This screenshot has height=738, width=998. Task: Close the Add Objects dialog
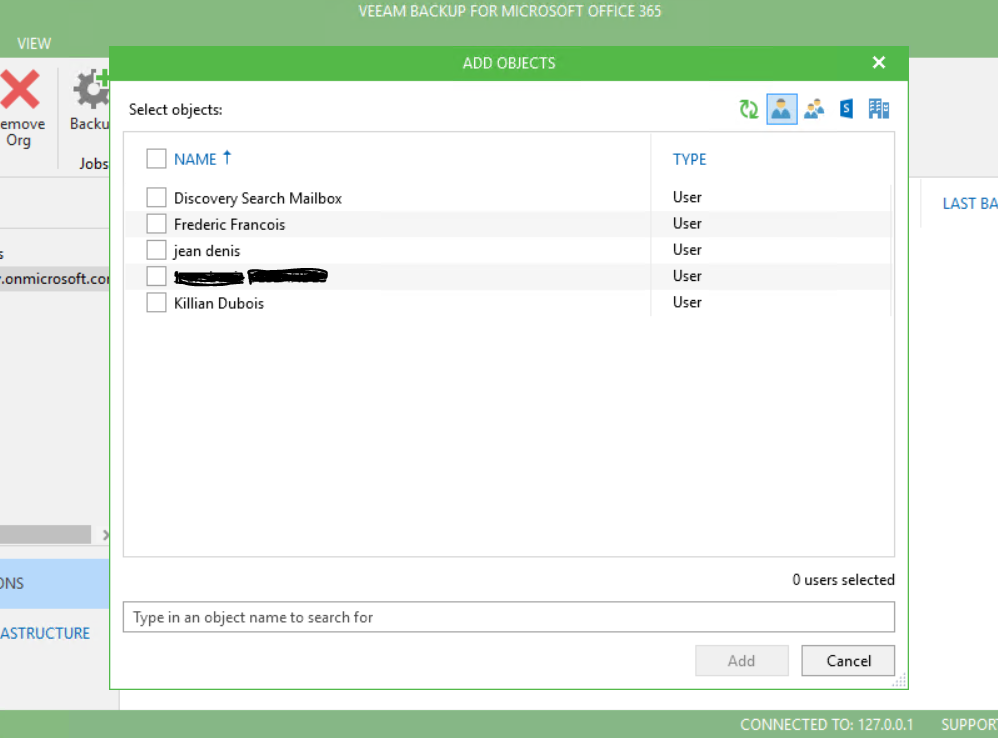pos(879,62)
